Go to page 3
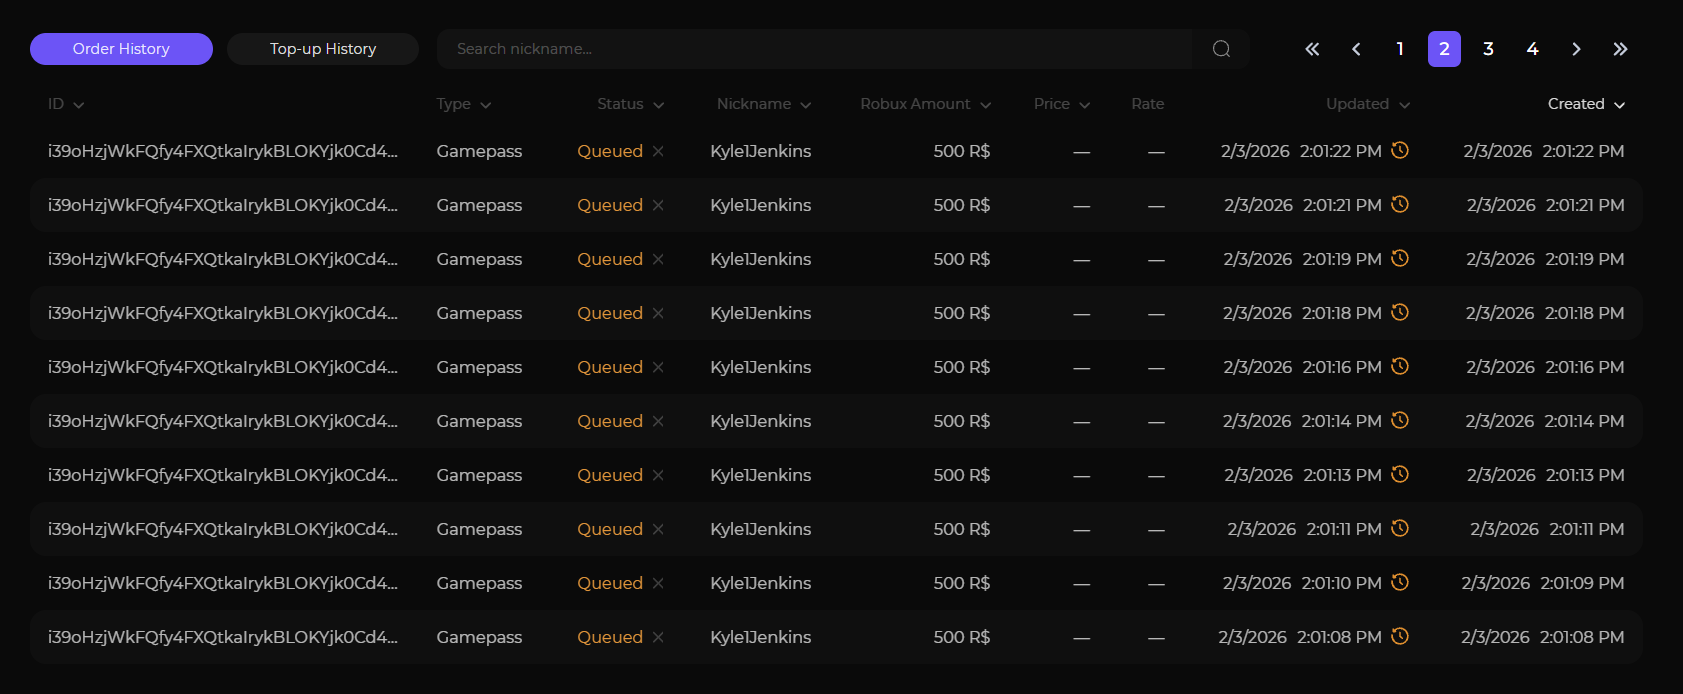 coord(1488,49)
